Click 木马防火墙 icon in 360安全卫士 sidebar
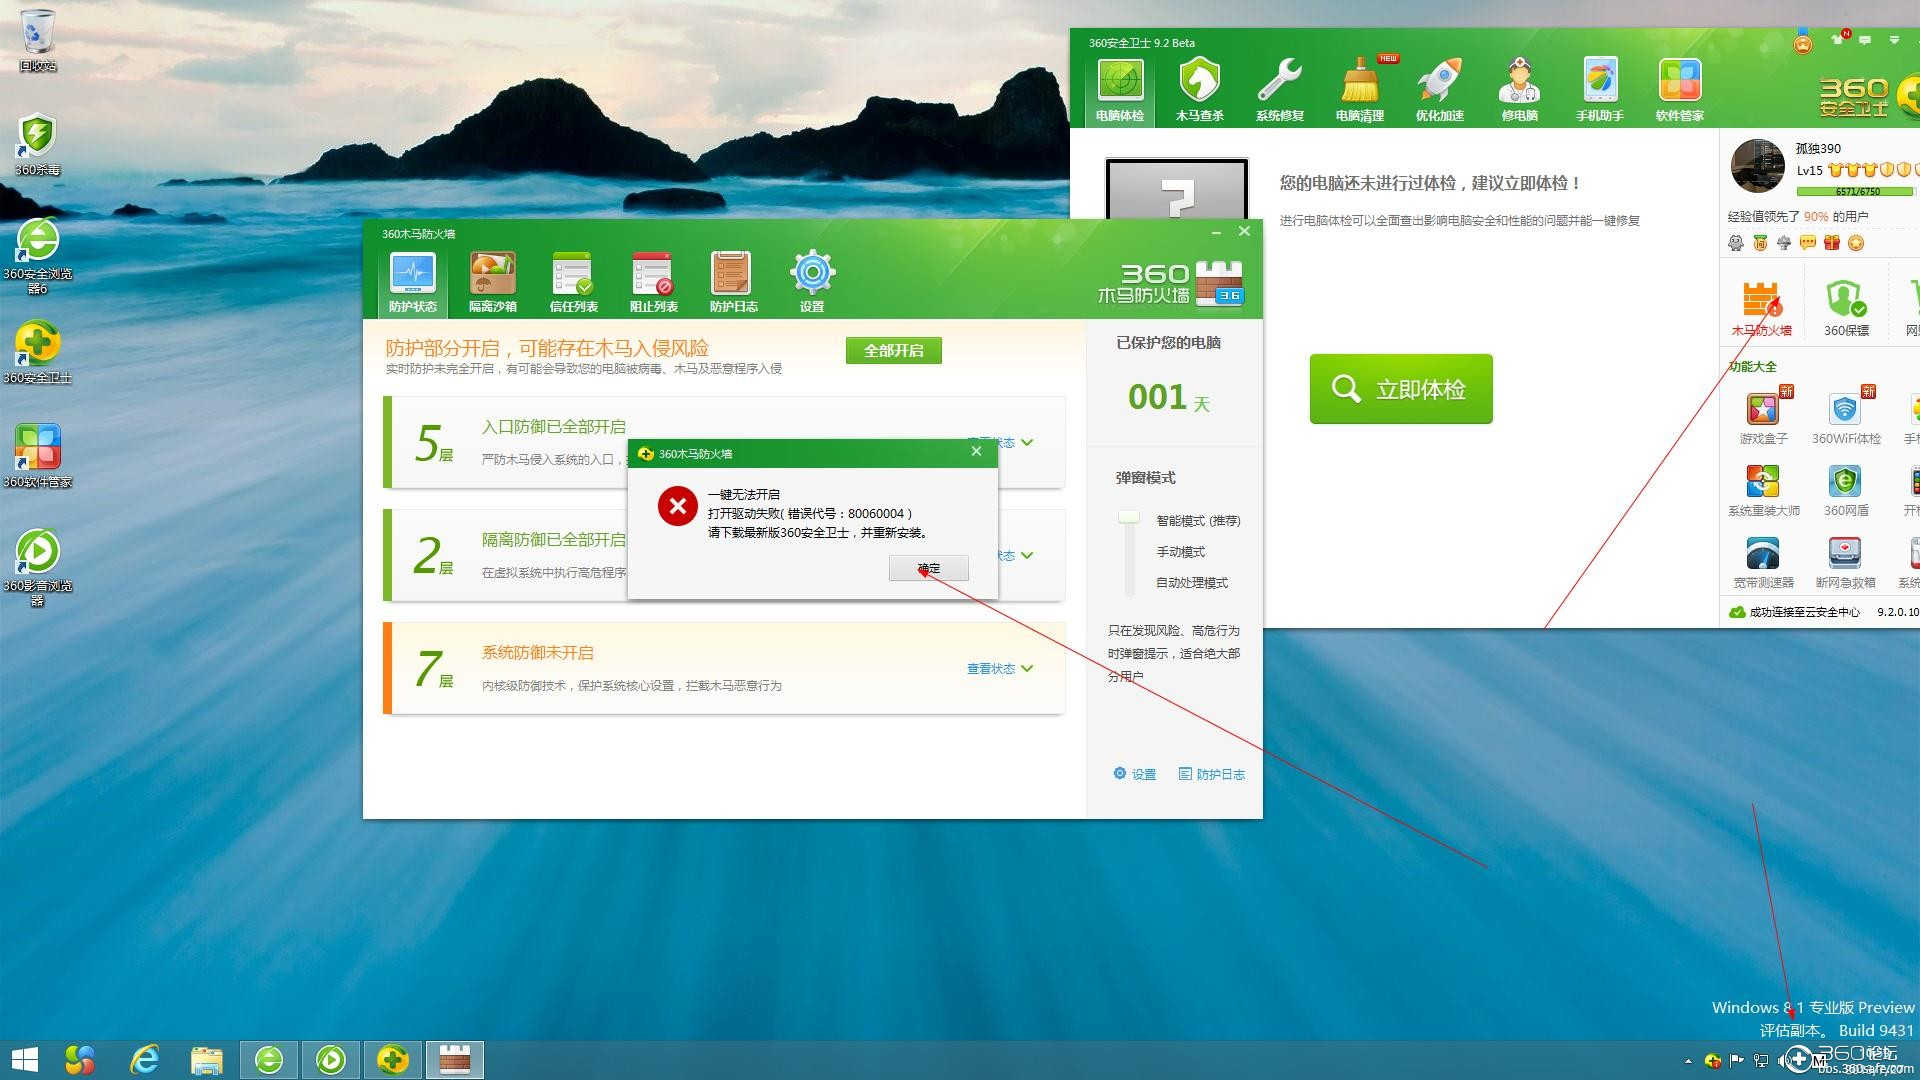1920x1080 pixels. click(1761, 308)
